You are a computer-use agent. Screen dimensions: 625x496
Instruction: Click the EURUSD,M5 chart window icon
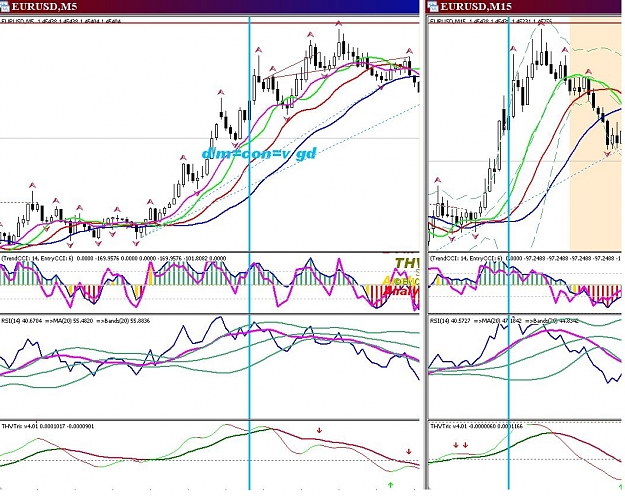(4, 6)
